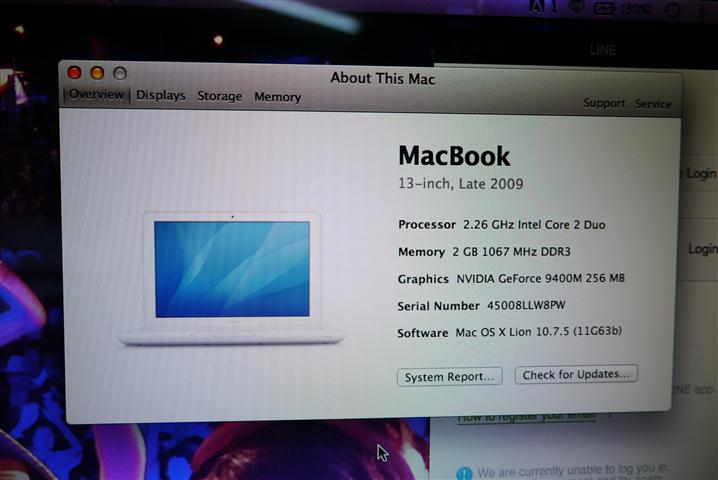Viewport: 718px width, 480px height.
Task: Minimize About This Mac with yellow button
Action: (x=97, y=73)
